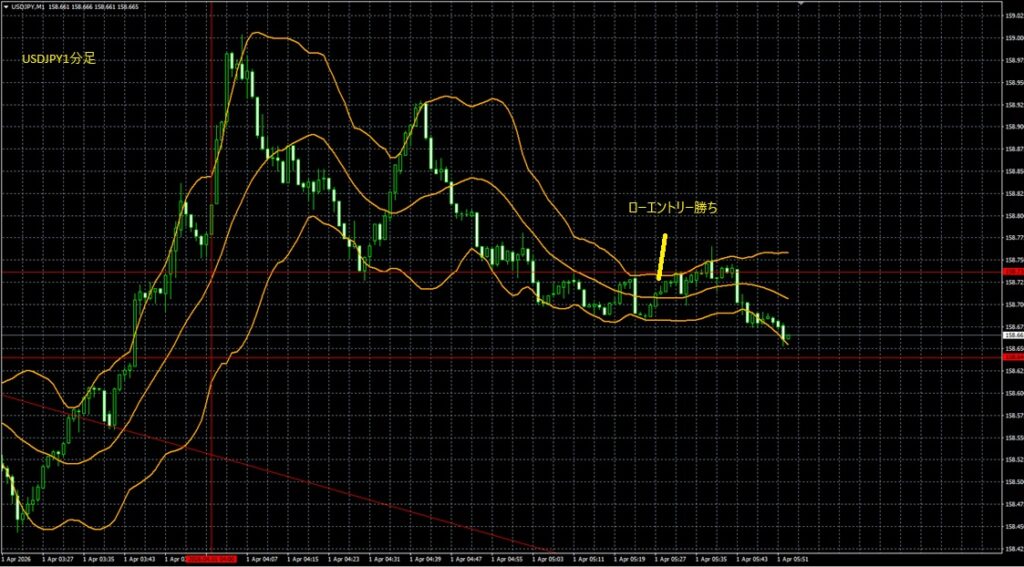1024x567 pixels.
Task: Click the upper red price tag on price axis
Action: tap(1014, 272)
